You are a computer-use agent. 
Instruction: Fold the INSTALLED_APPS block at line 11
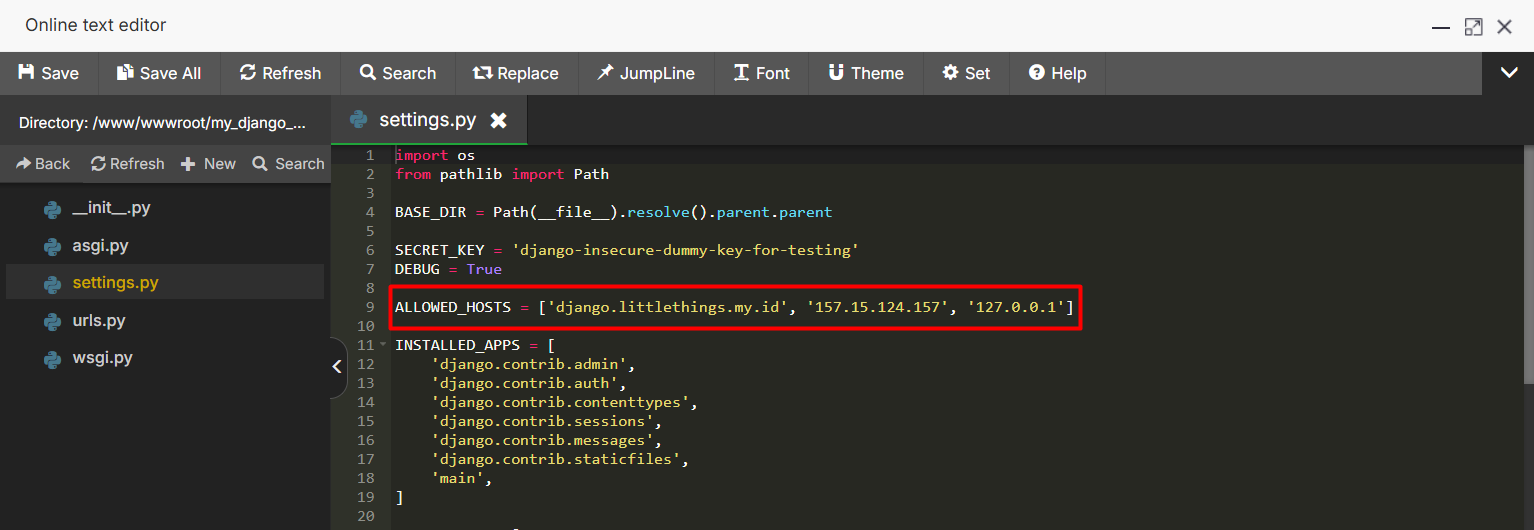tap(383, 345)
